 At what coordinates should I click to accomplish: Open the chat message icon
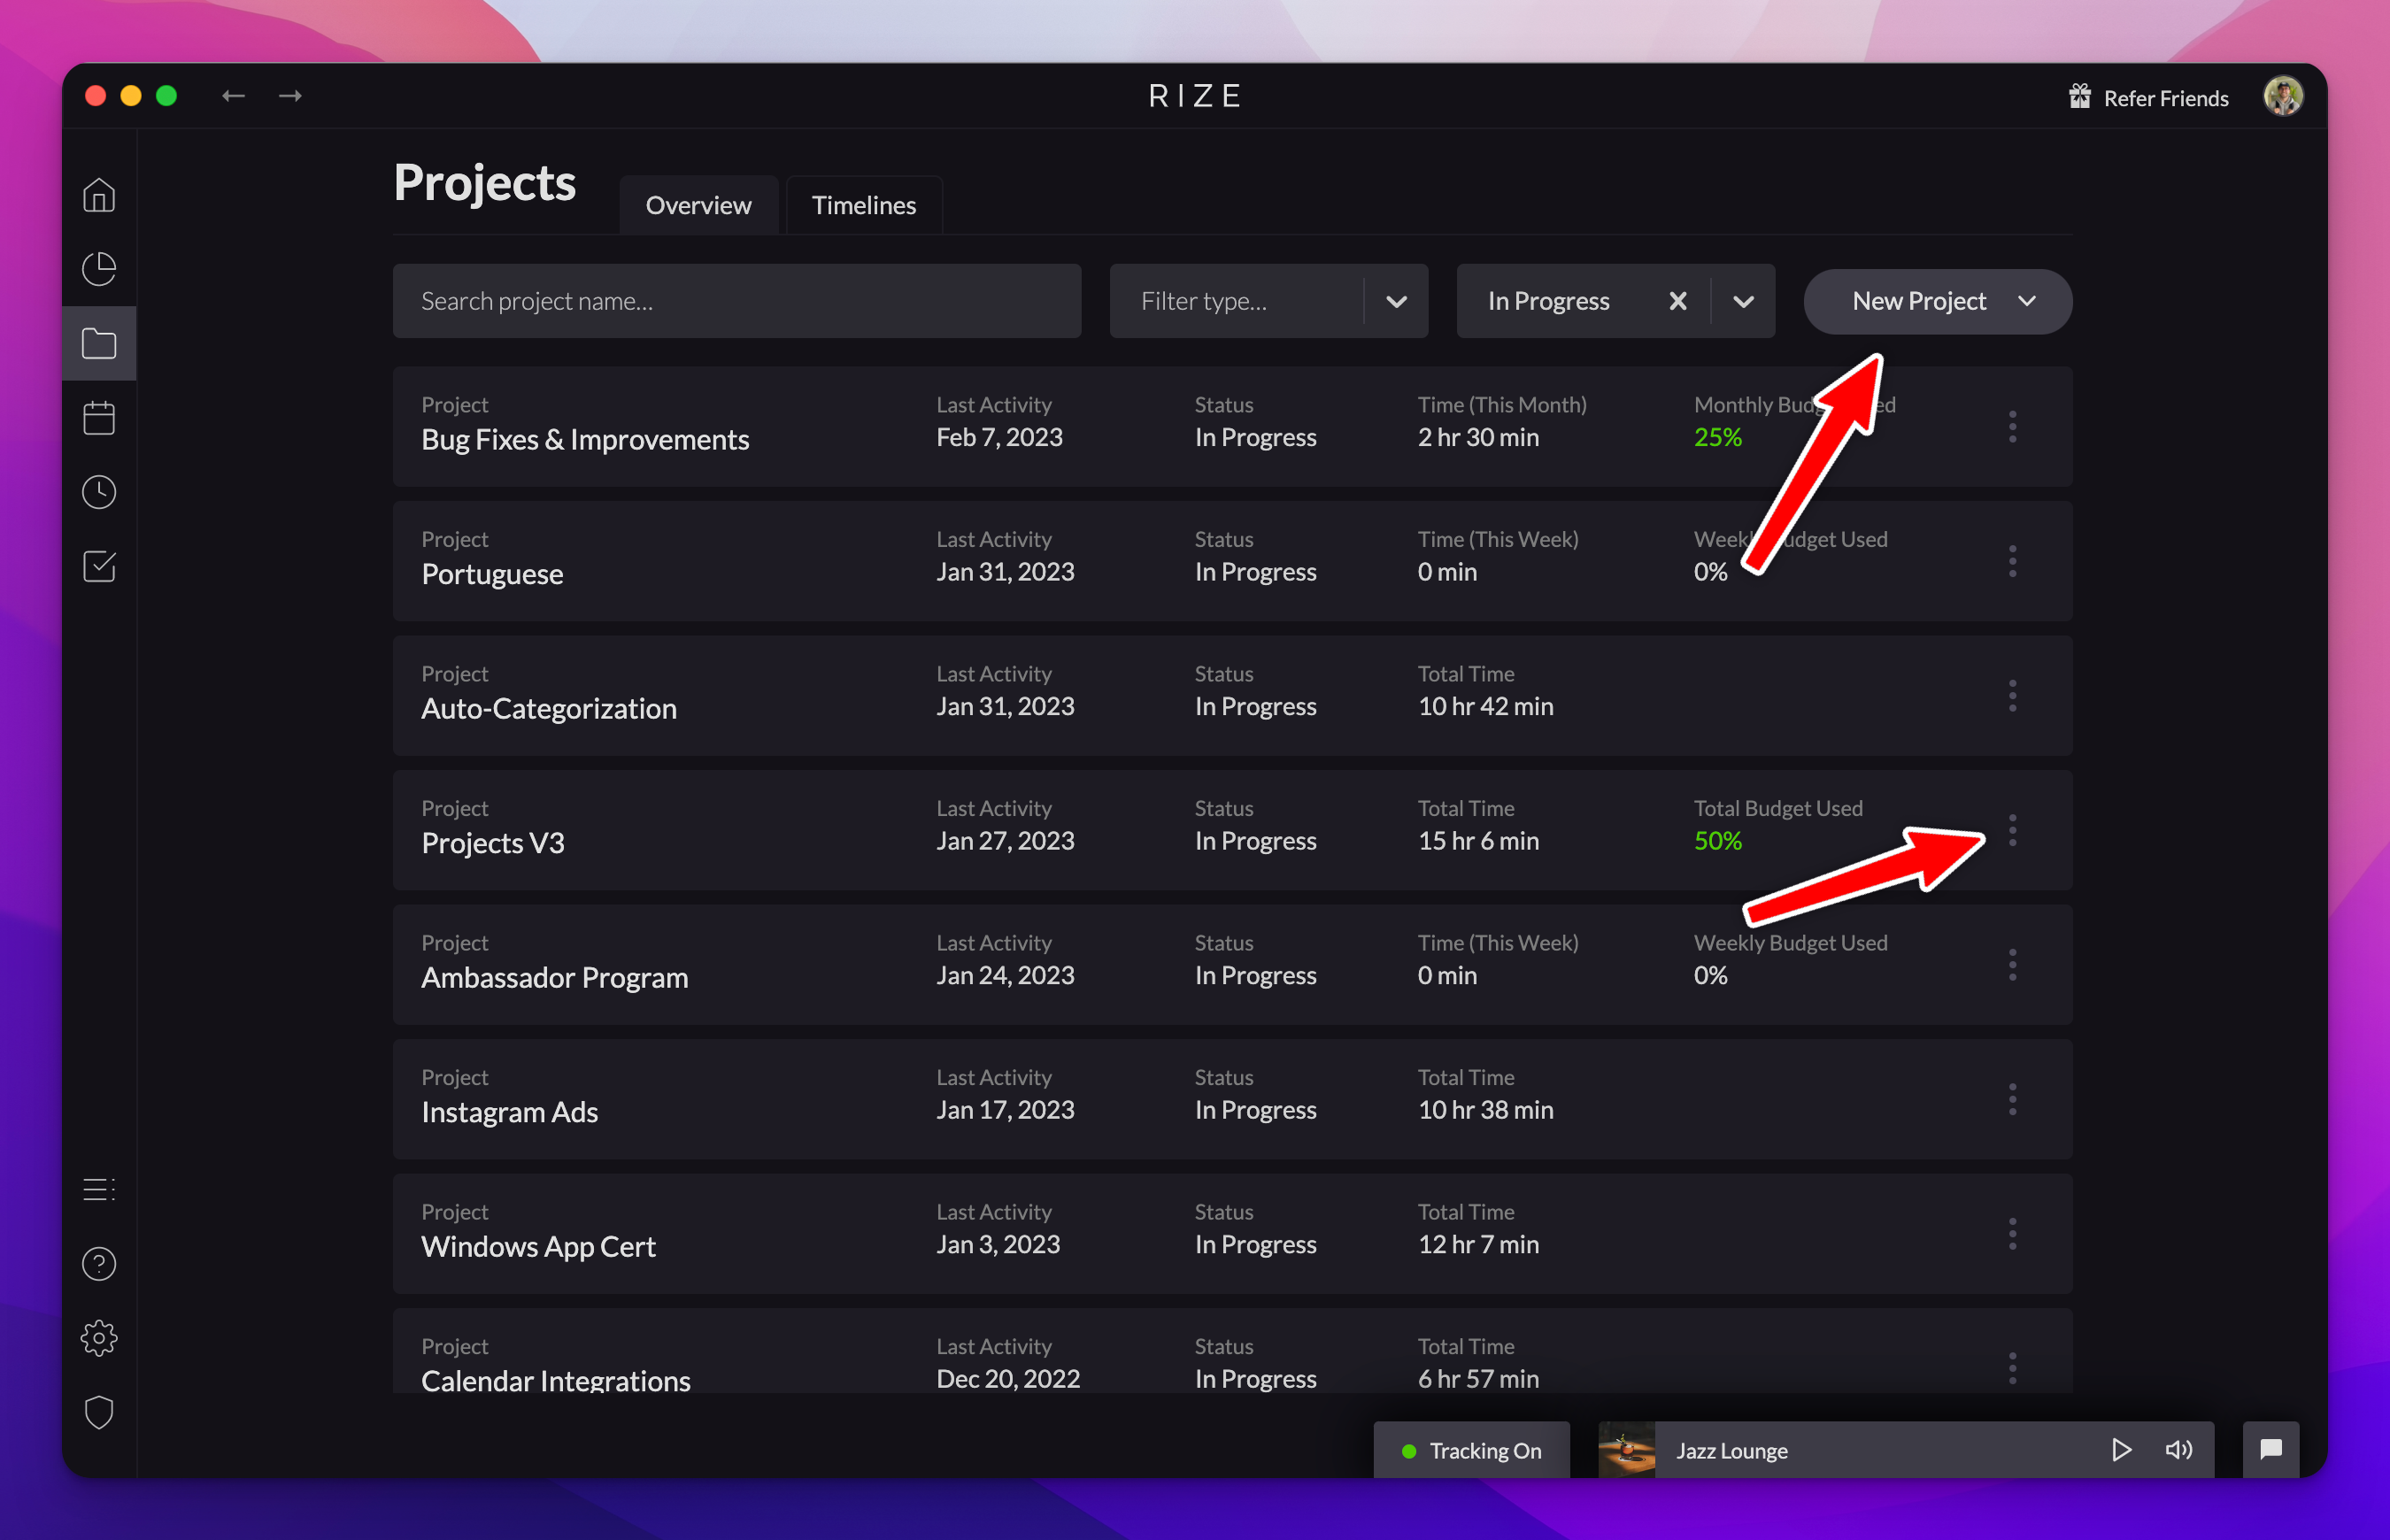[x=2271, y=1450]
